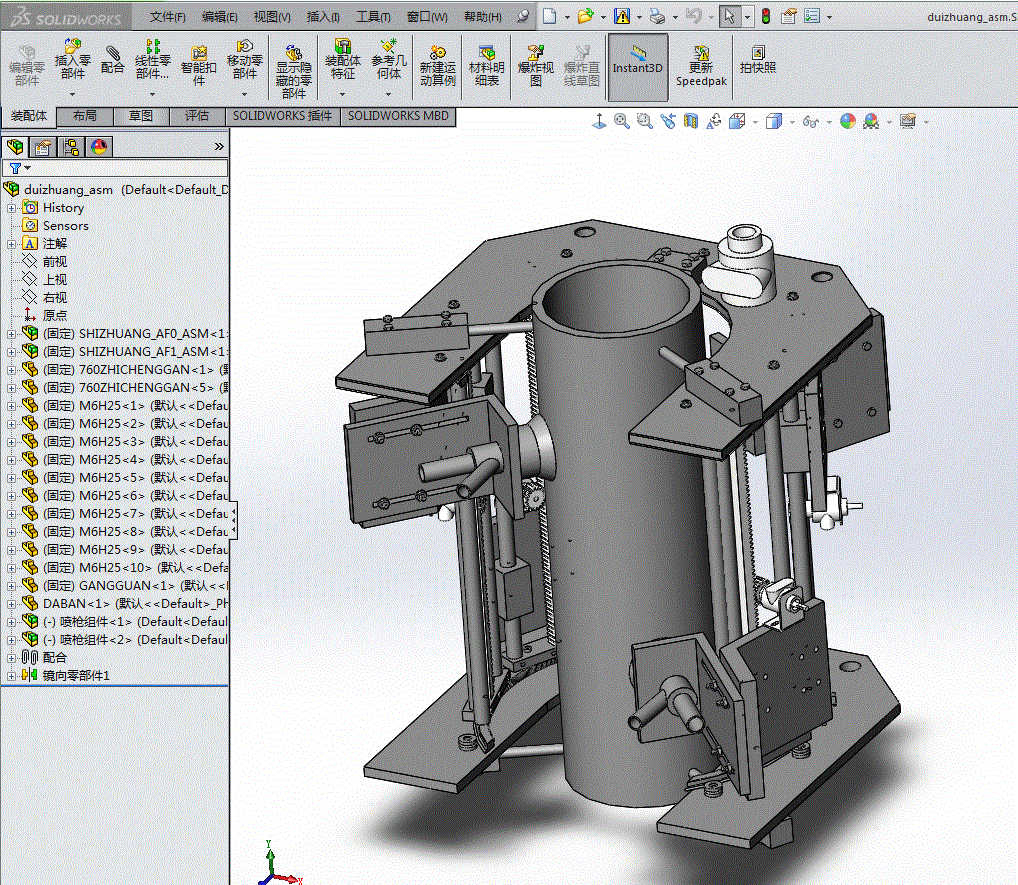The height and width of the screenshot is (885, 1018).
Task: Toggle the Instant3D button
Action: (x=637, y=60)
